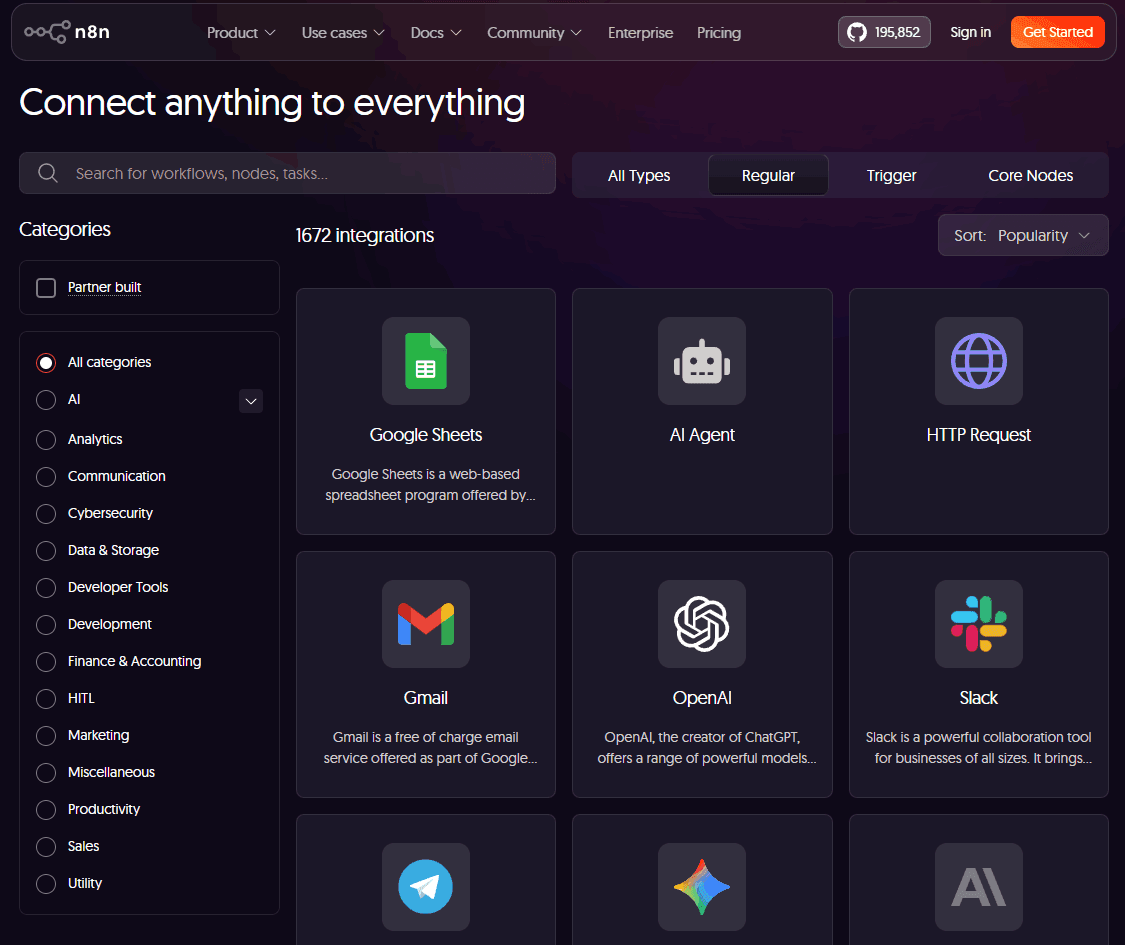
Task: Open the Community menu dropdown
Action: (534, 33)
